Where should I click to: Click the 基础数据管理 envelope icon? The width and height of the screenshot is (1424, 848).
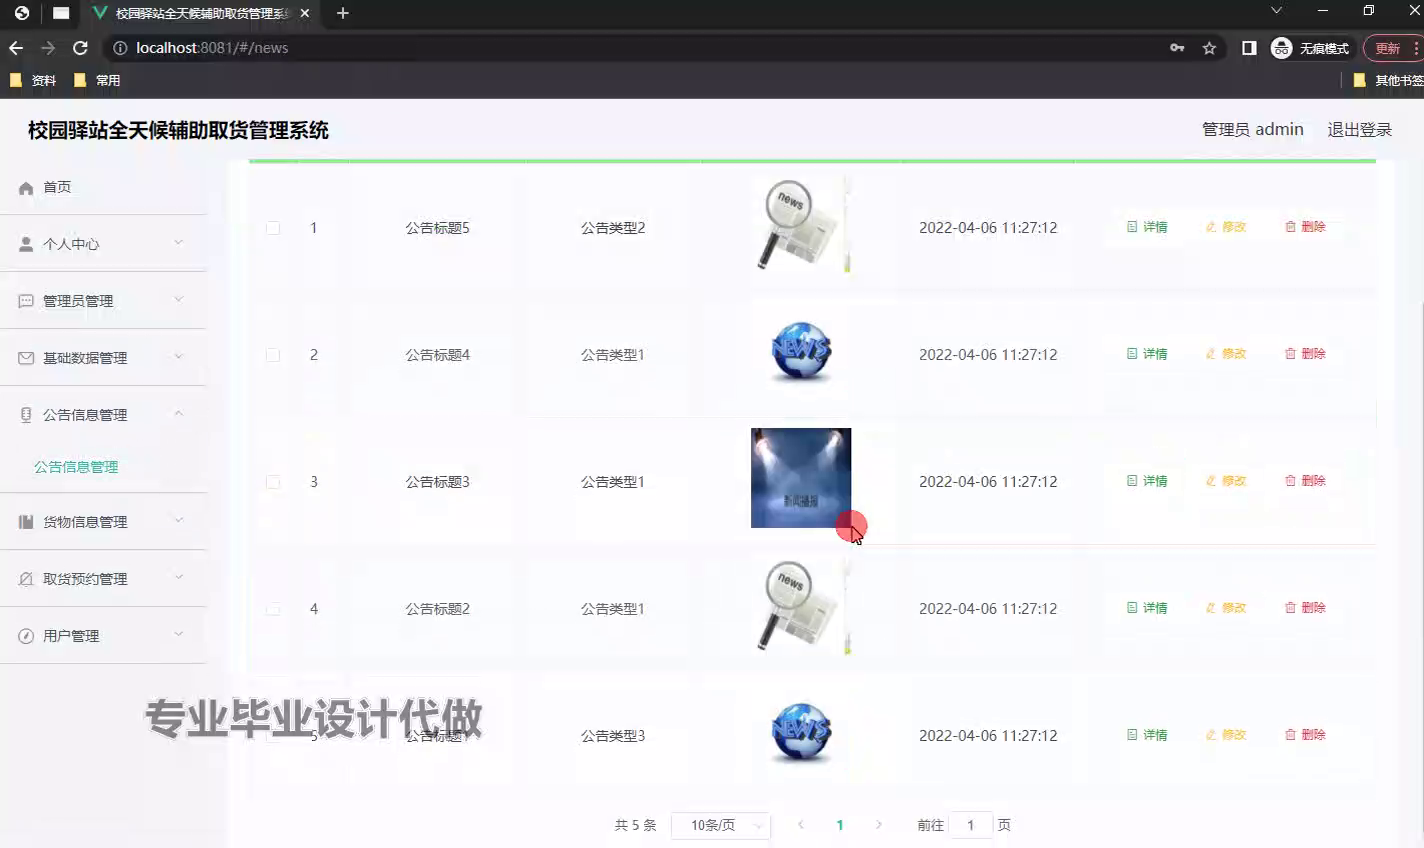[x=26, y=358]
